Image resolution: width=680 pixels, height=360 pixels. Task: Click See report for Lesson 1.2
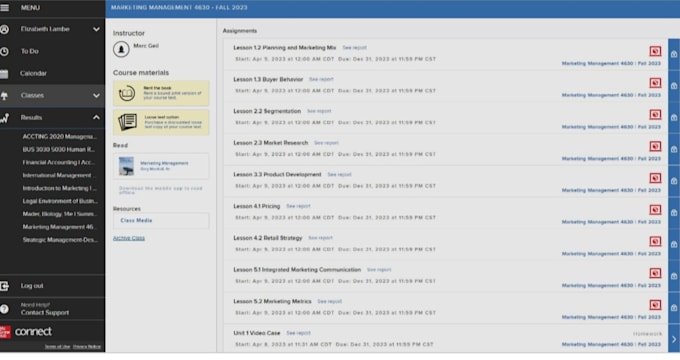click(354, 48)
